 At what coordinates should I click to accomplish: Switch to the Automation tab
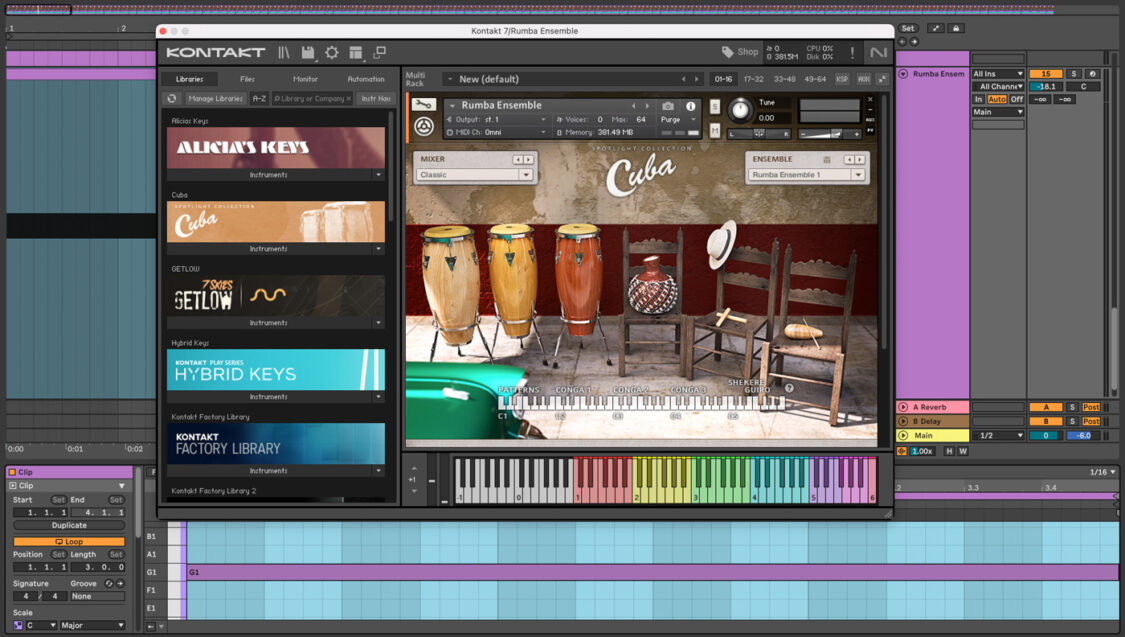tap(366, 79)
